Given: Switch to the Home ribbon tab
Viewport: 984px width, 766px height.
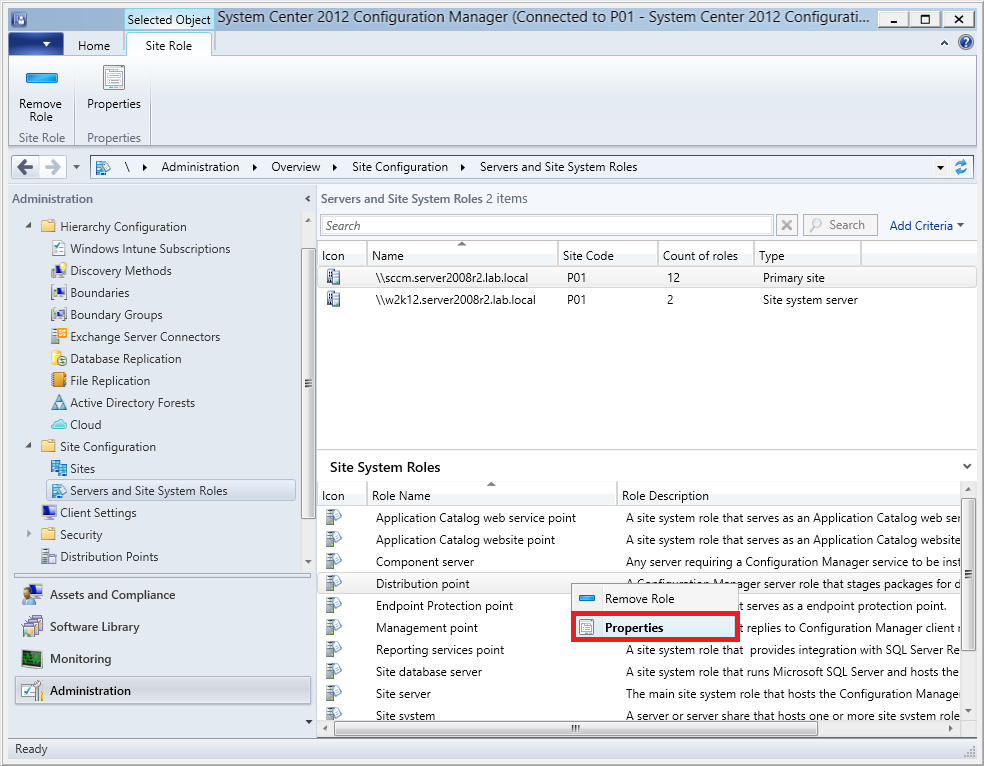Looking at the screenshot, I should click(x=94, y=46).
